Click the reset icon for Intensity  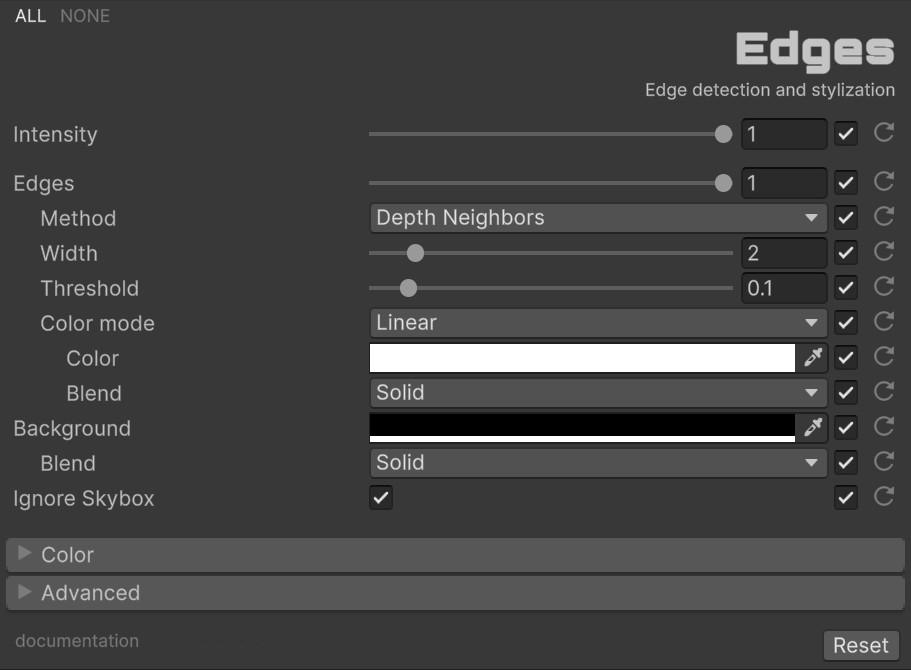883,133
